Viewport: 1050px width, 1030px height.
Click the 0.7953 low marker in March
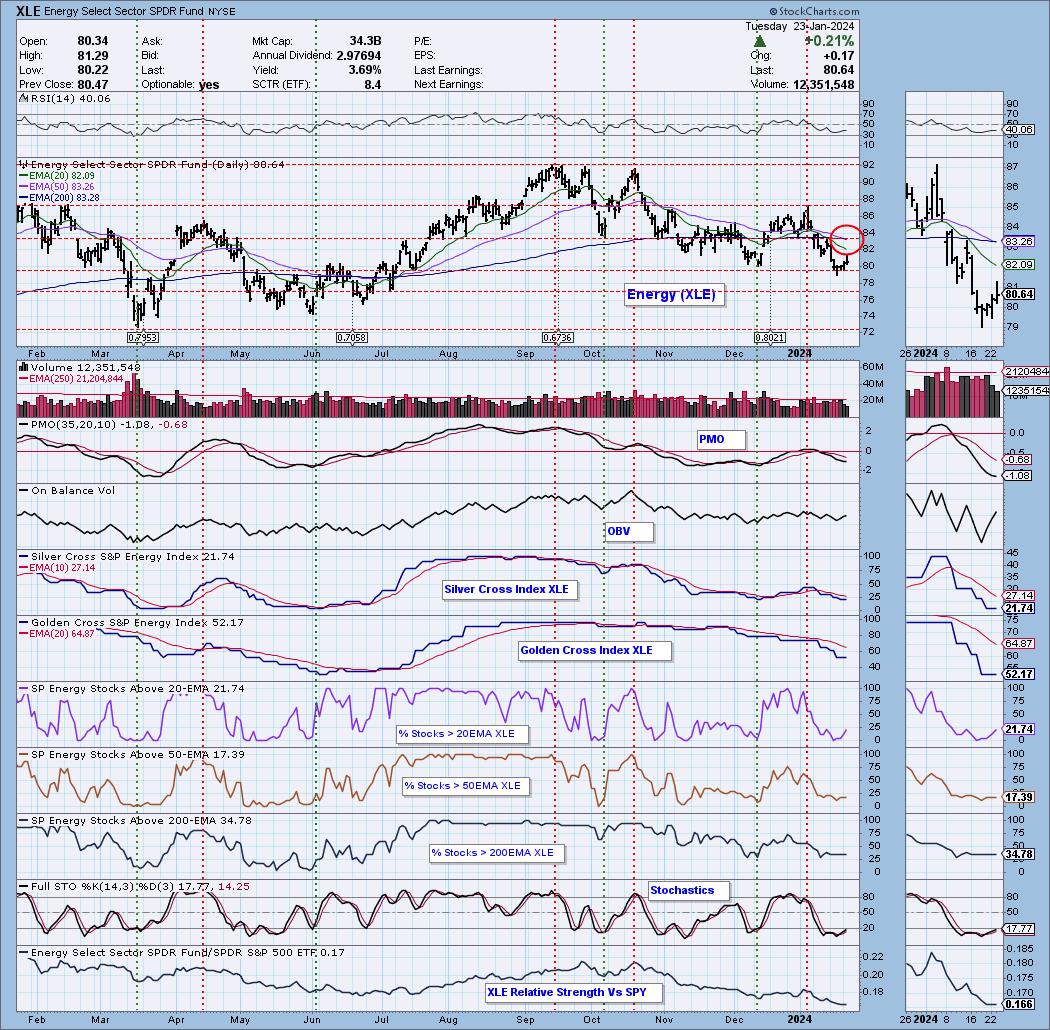(143, 338)
